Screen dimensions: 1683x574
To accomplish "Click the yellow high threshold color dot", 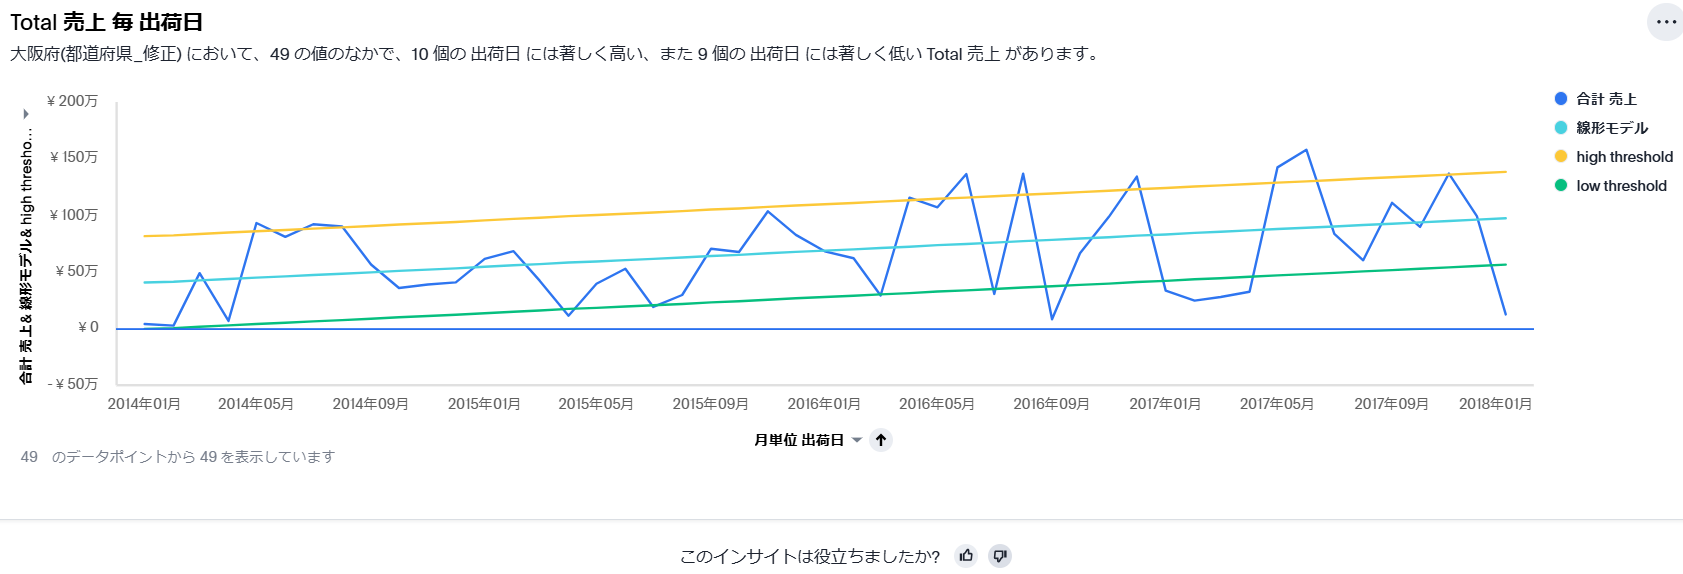I will point(1561,156).
